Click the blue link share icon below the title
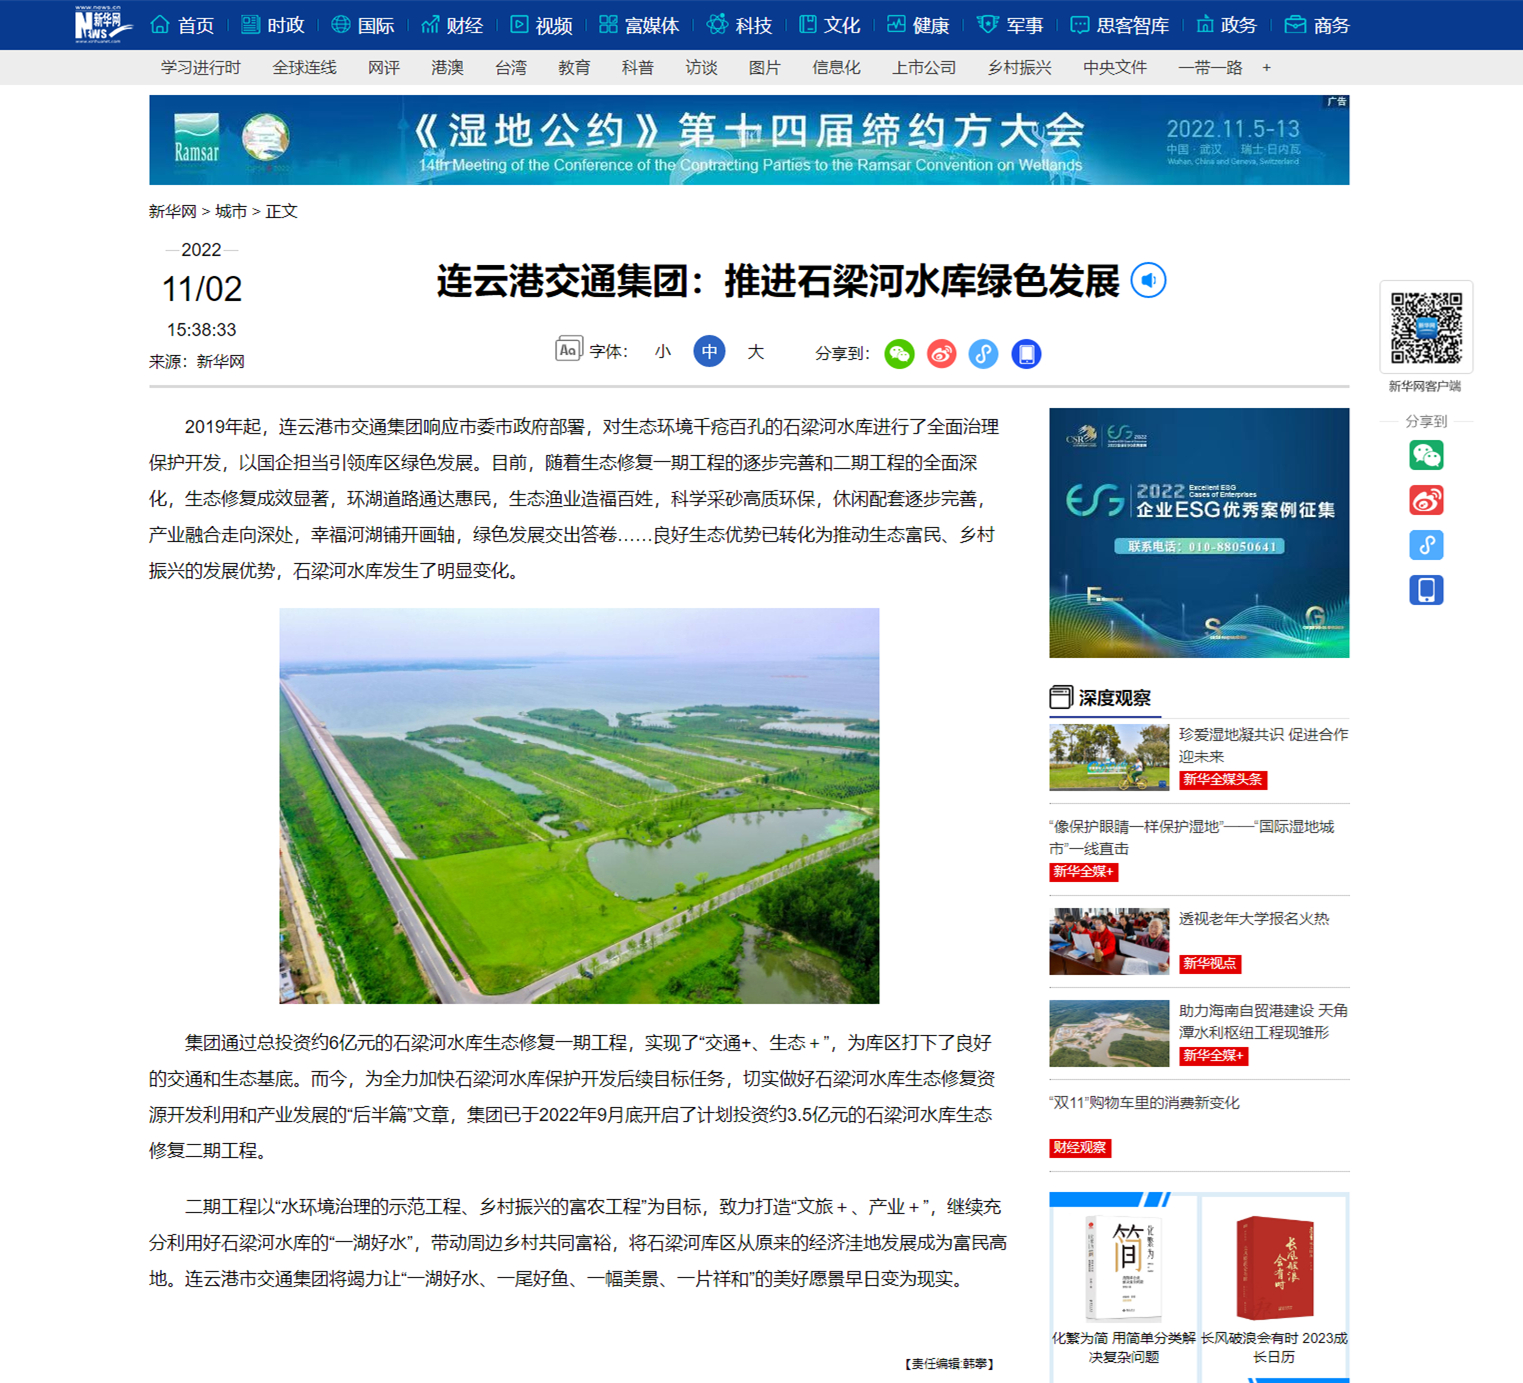 983,354
